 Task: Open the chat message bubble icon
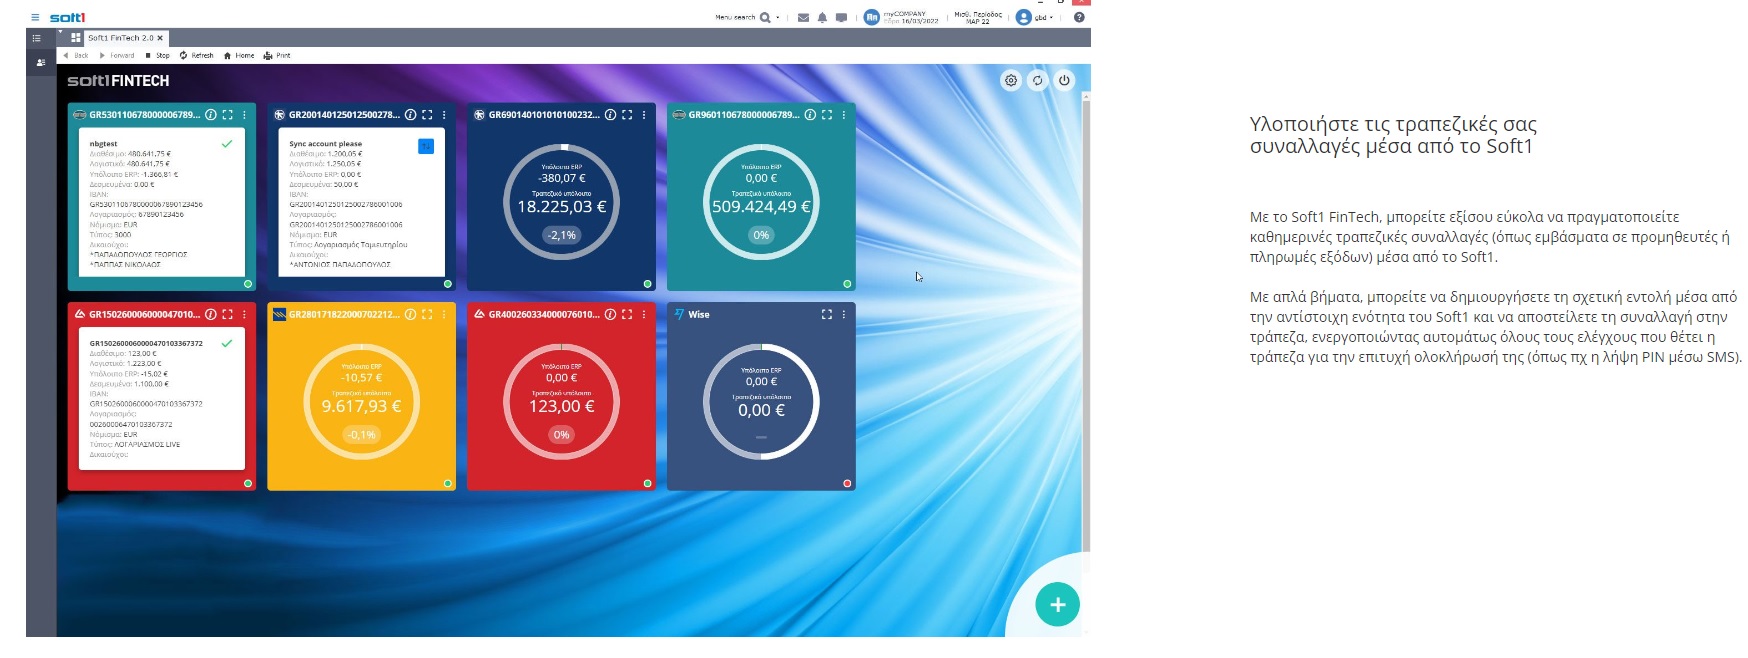[841, 17]
